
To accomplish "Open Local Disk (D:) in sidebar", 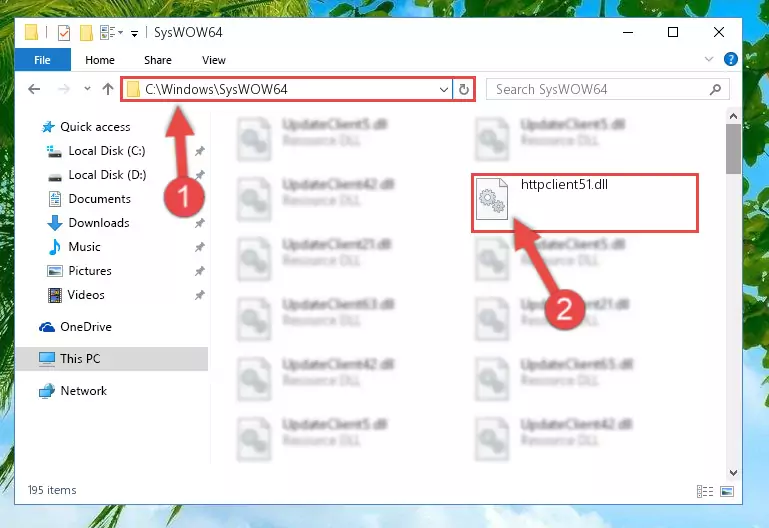I will 107,175.
